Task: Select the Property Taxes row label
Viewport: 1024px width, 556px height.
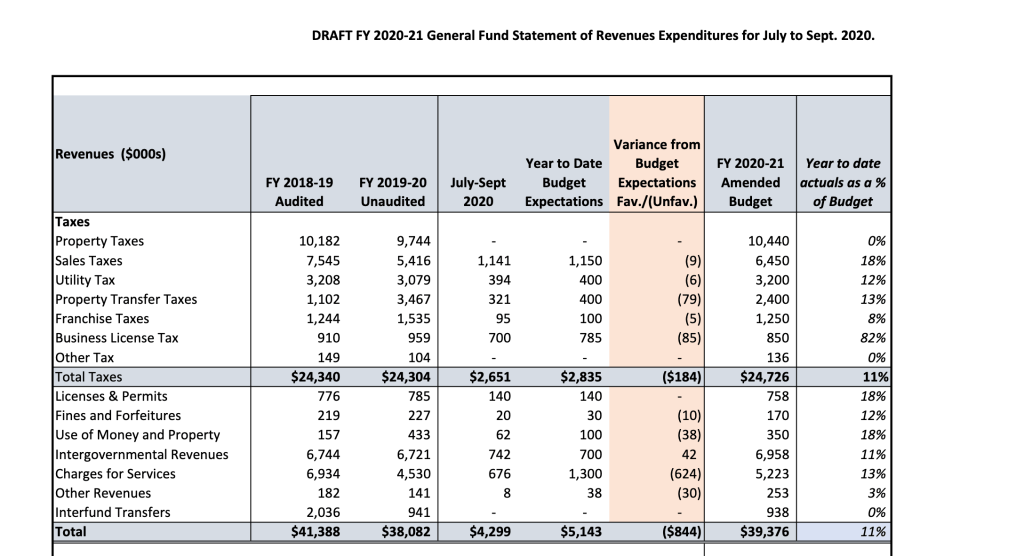Action: click(100, 241)
